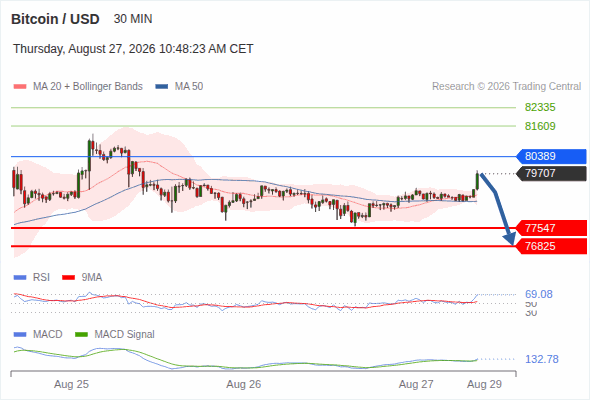
Task: Toggle the MACD Signal legend label
Action: coord(125,335)
